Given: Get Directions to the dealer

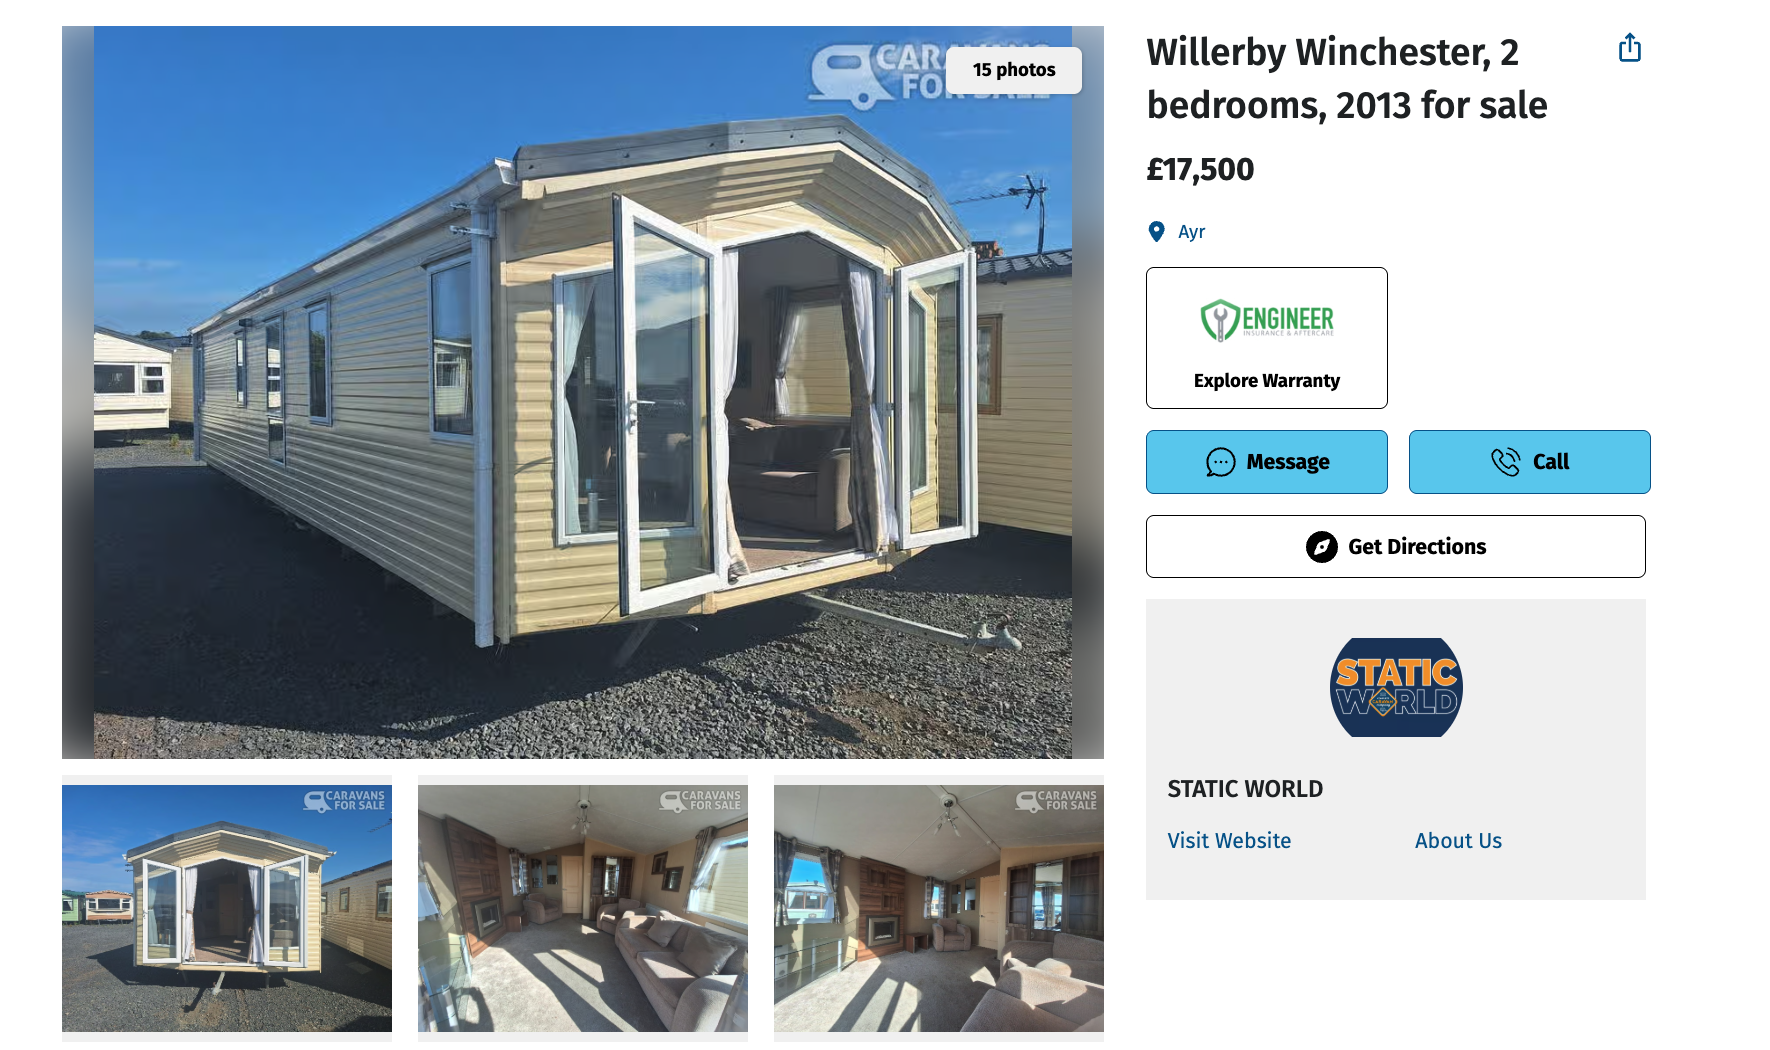Looking at the screenshot, I should [x=1396, y=547].
